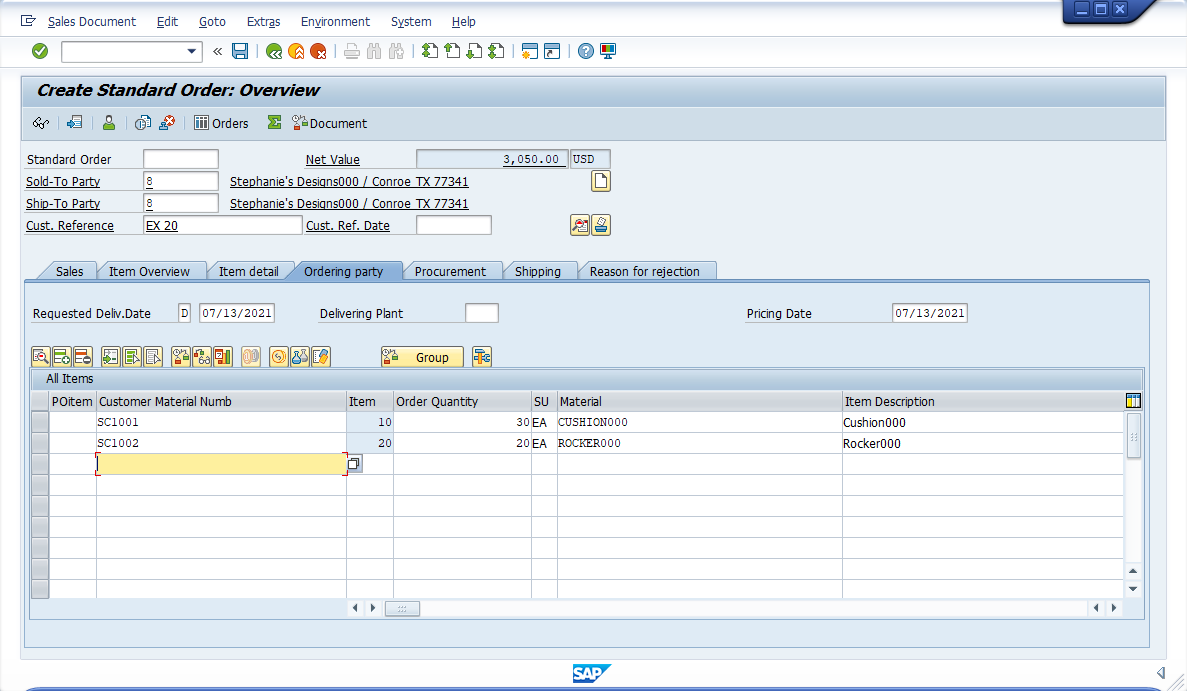Screen dimensions: 1187x691
Task: Click the red Cancel icon
Action: pos(318,51)
